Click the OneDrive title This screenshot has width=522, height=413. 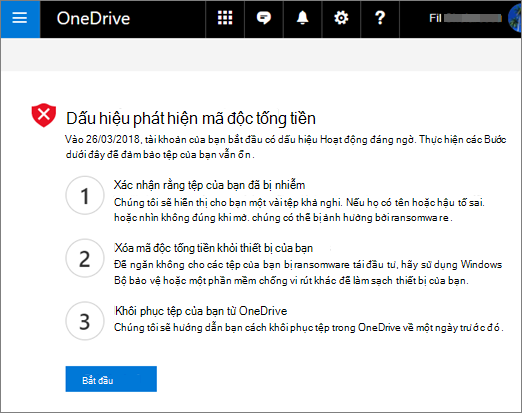93,19
